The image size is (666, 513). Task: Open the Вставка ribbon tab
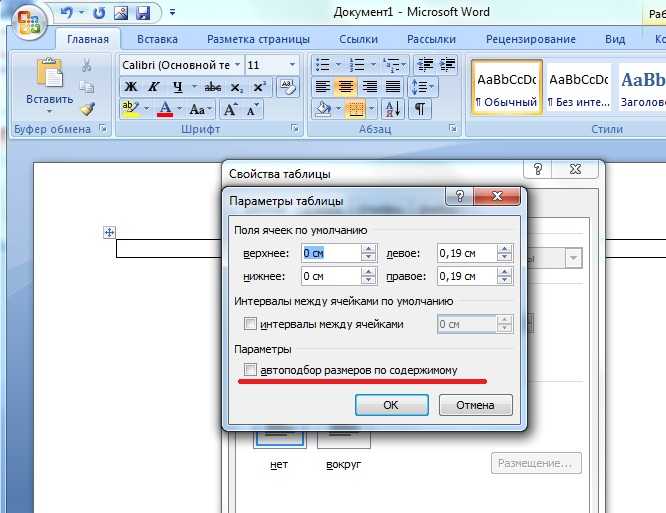157,39
